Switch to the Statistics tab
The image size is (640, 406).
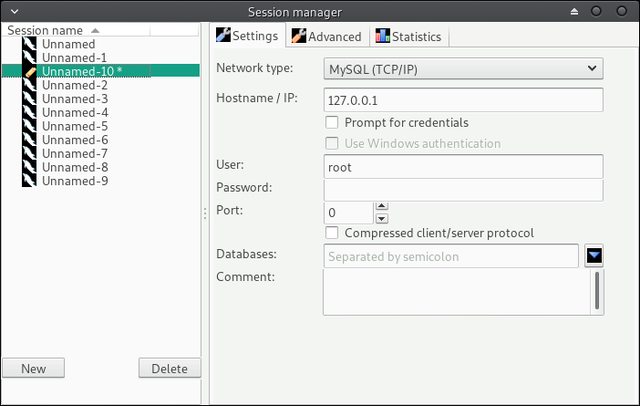[409, 36]
